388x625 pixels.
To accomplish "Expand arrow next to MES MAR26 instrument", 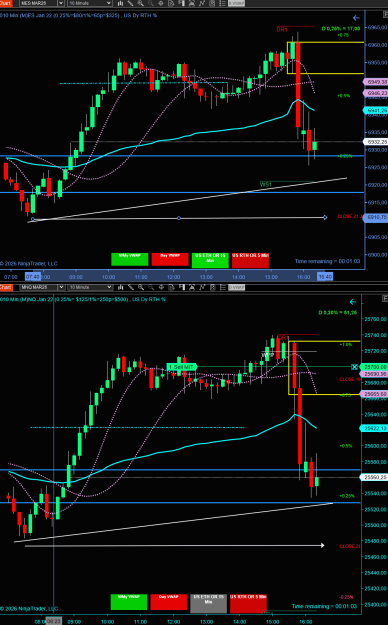I will pos(61,3).
